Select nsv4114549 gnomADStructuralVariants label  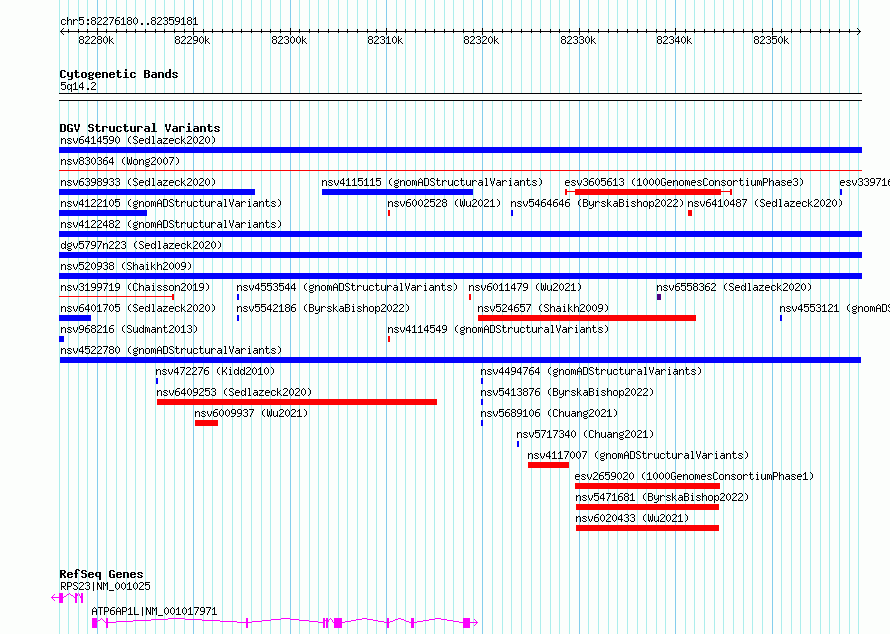498,329
